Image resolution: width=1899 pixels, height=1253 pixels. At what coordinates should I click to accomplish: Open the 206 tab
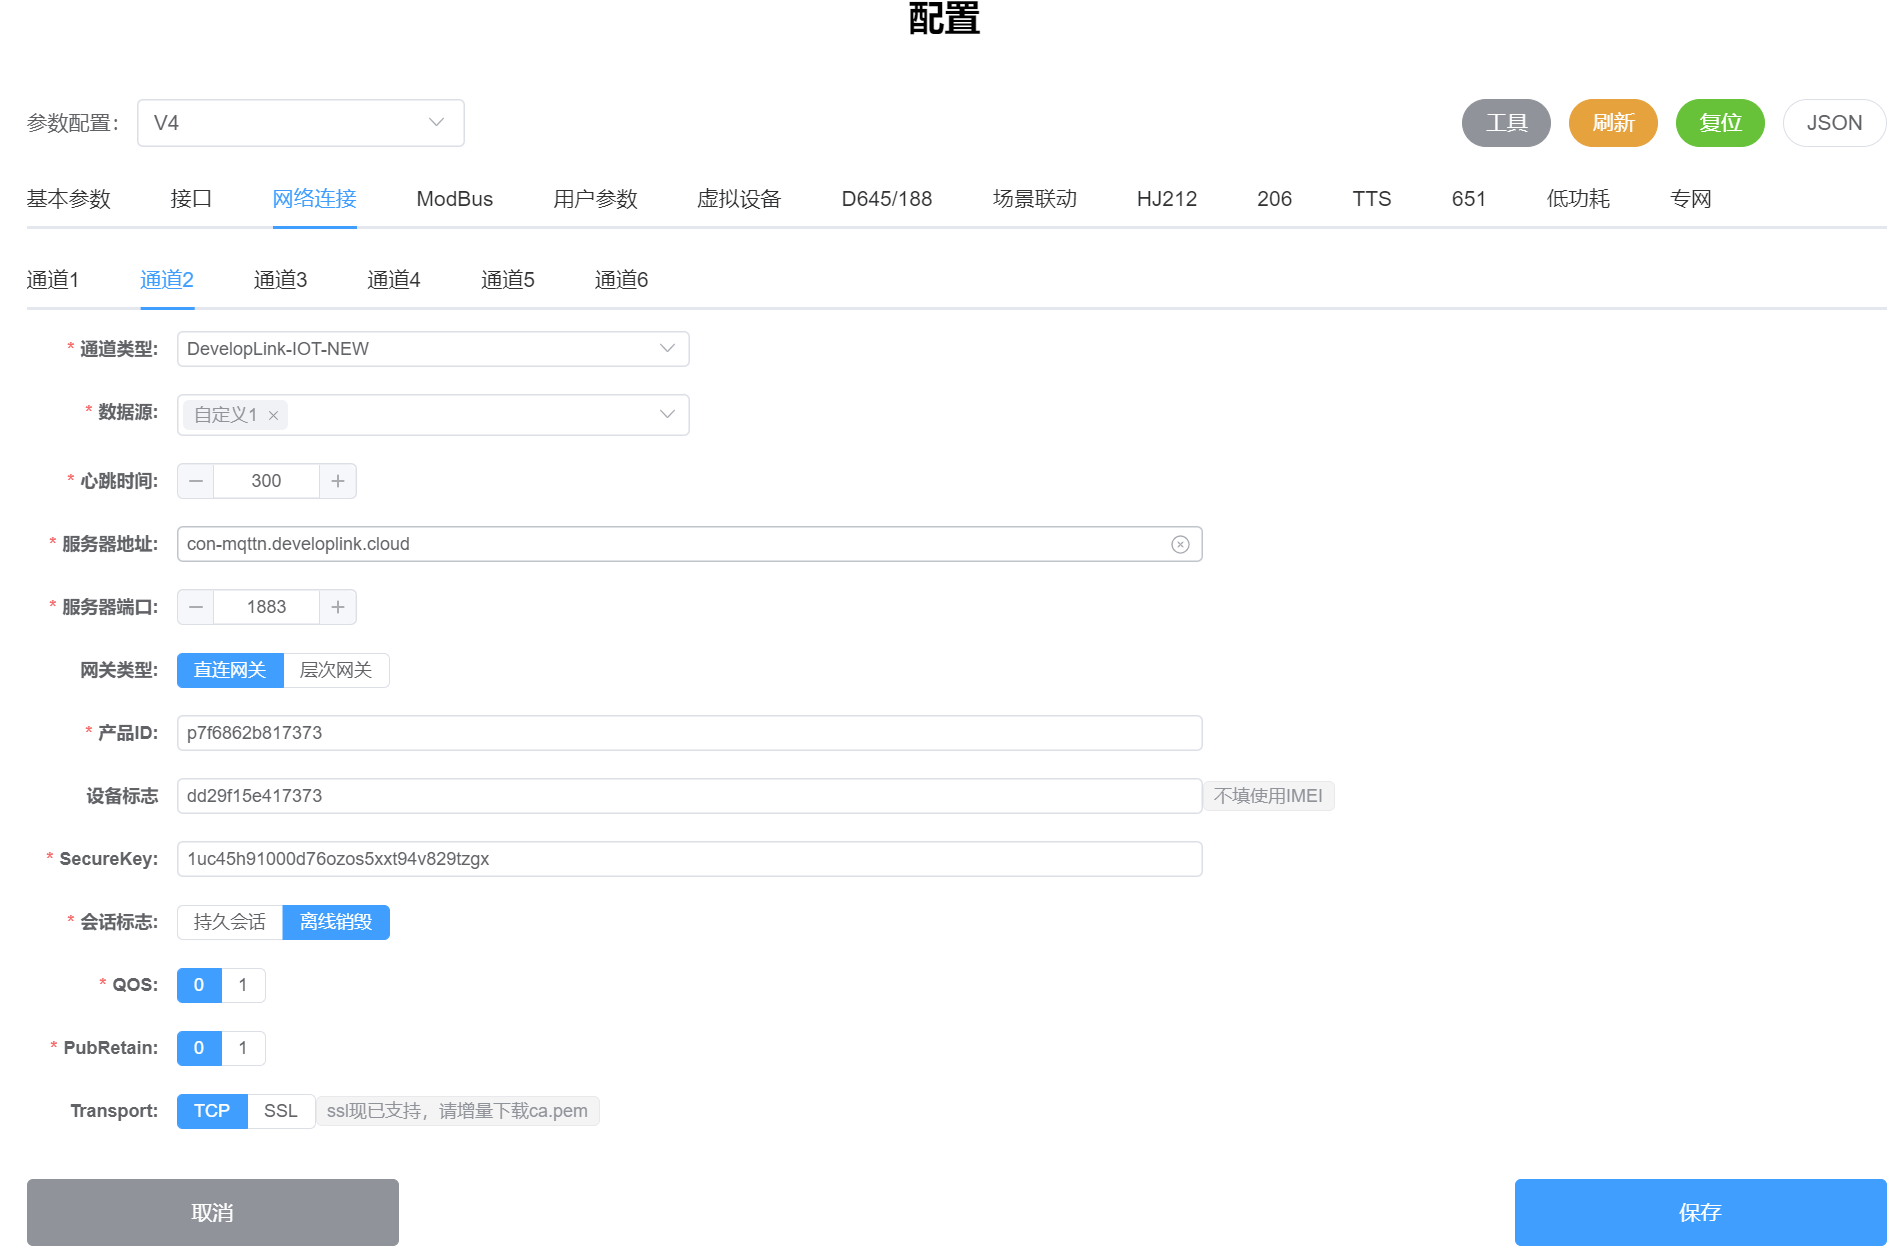pos(1274,199)
